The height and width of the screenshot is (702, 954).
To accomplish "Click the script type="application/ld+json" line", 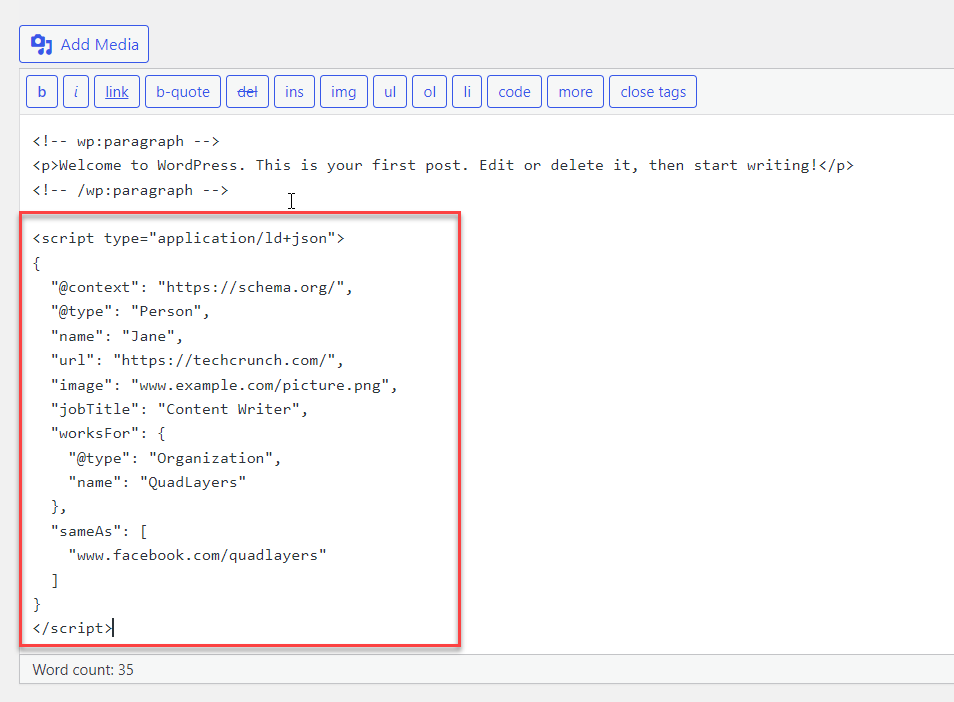I will pos(189,238).
